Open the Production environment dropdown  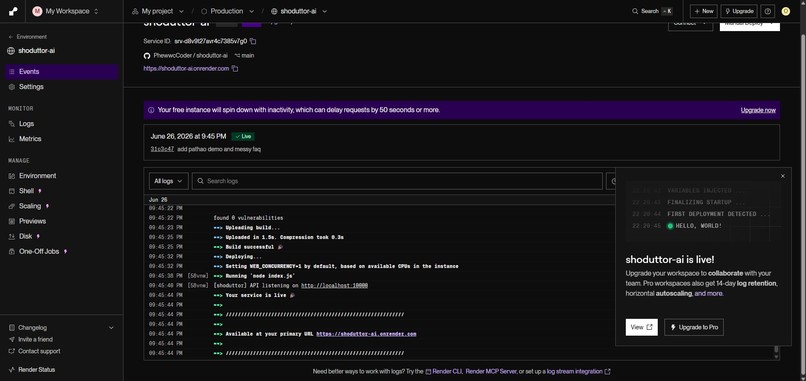coord(227,11)
